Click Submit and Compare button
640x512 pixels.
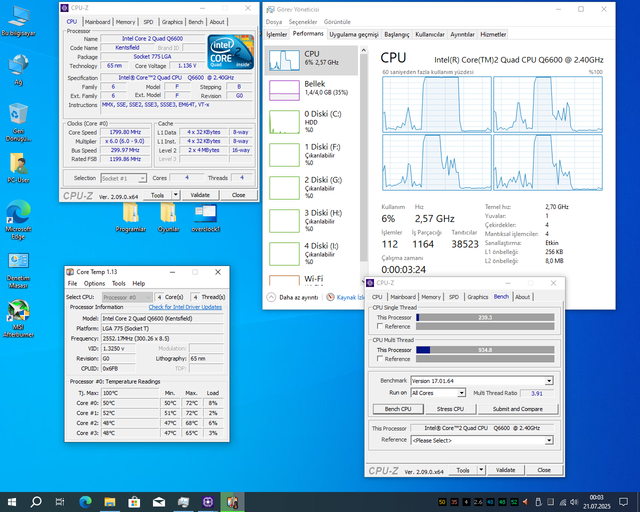(518, 409)
